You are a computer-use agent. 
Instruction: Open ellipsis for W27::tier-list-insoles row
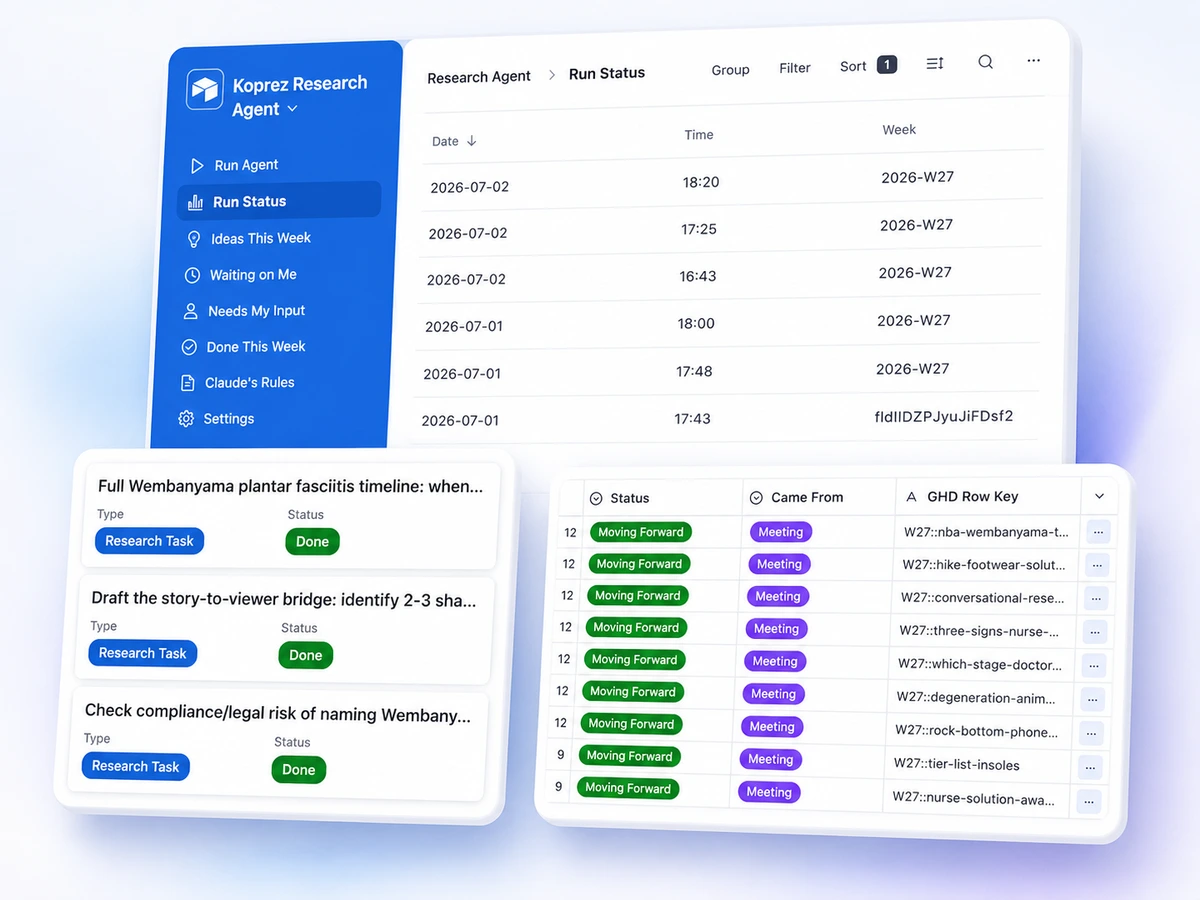[x=1090, y=767]
